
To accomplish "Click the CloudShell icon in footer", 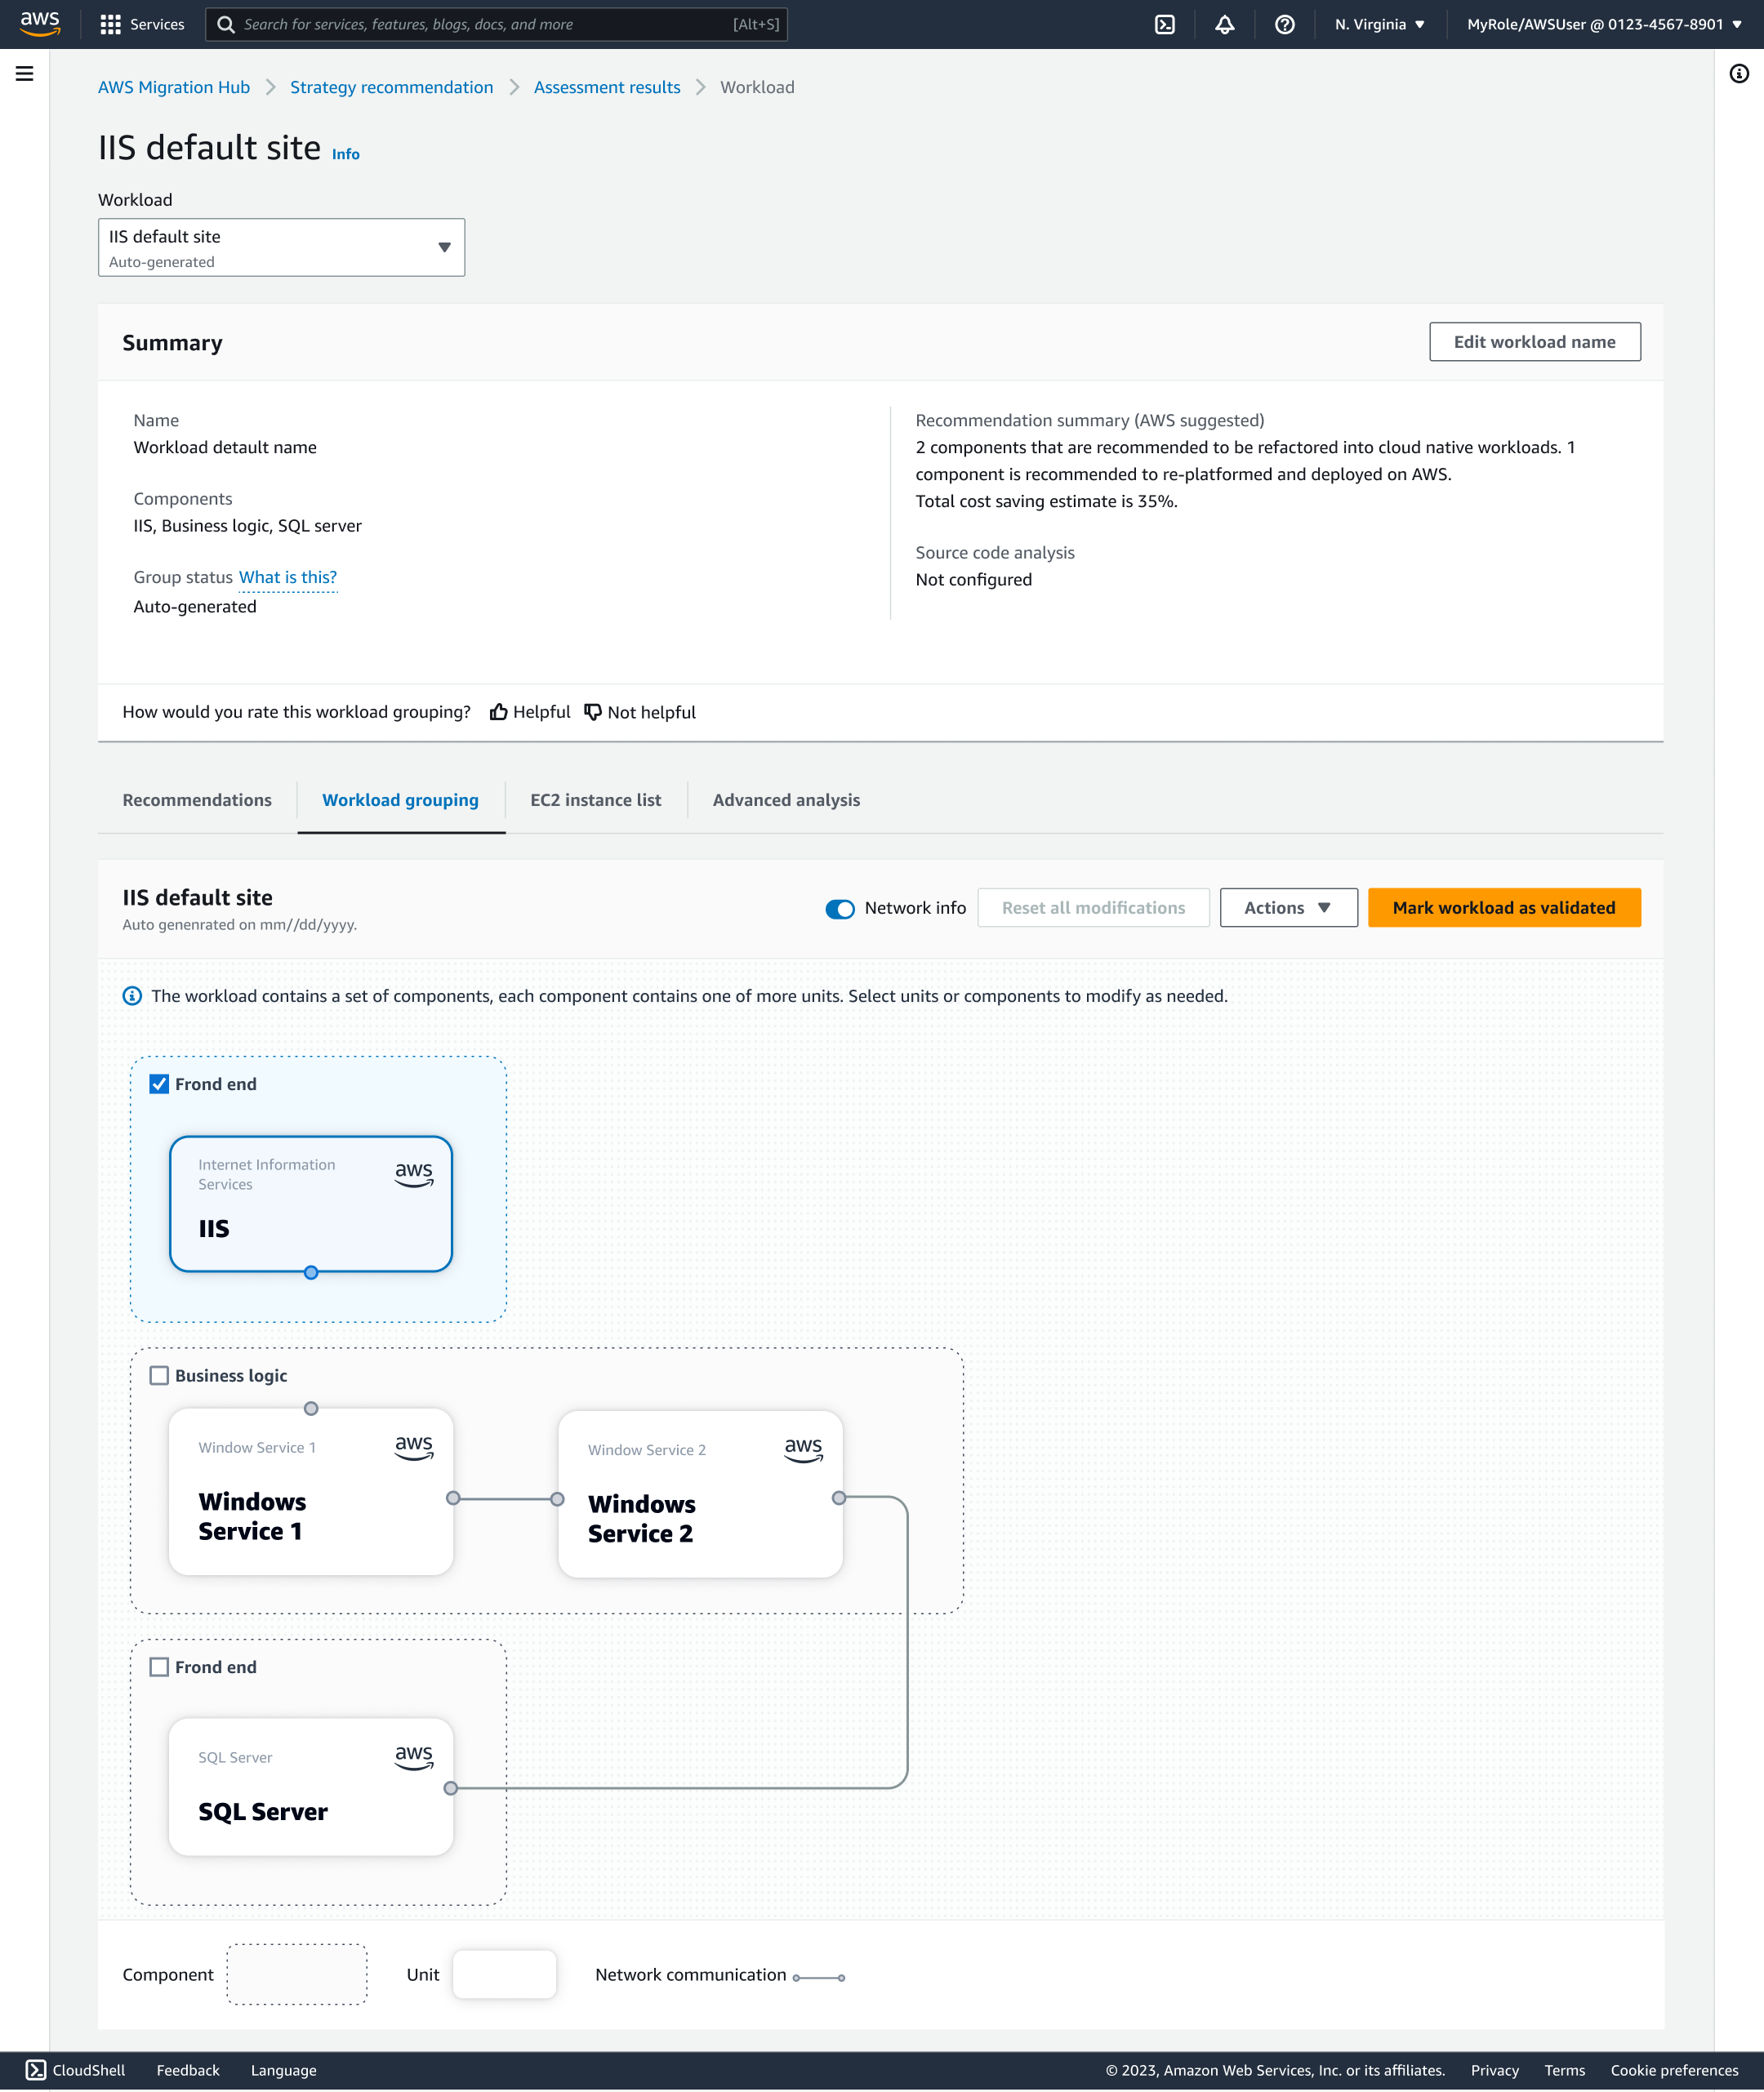I will [x=36, y=2070].
